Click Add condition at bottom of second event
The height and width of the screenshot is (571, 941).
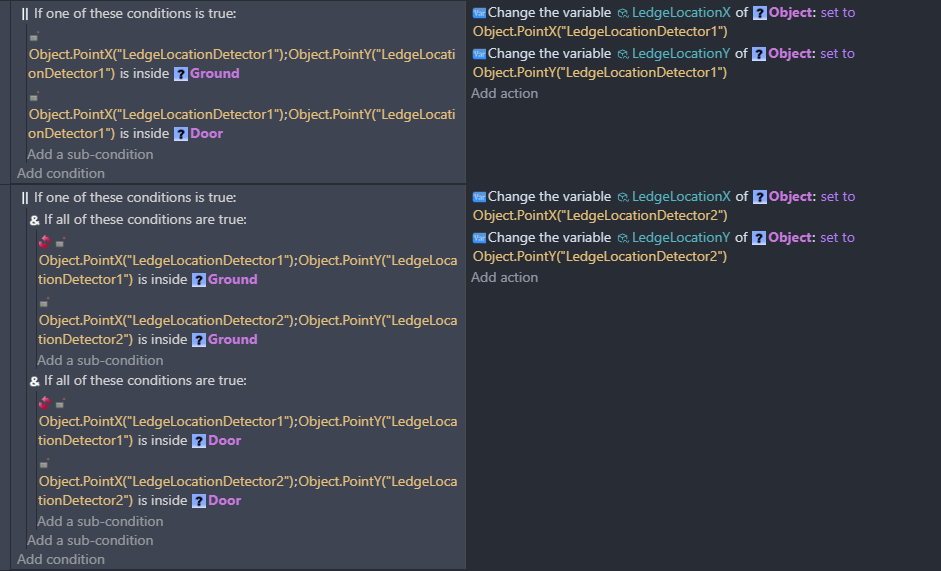(61, 560)
